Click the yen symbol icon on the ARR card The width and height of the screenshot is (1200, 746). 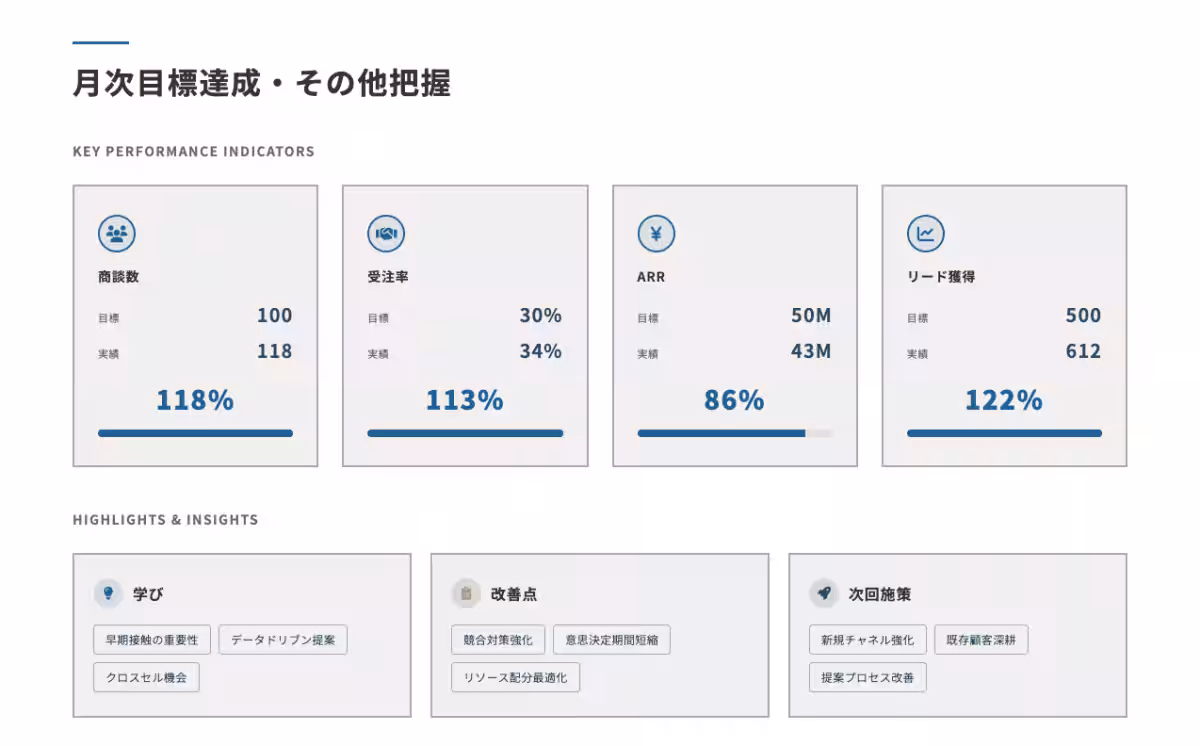click(x=655, y=233)
